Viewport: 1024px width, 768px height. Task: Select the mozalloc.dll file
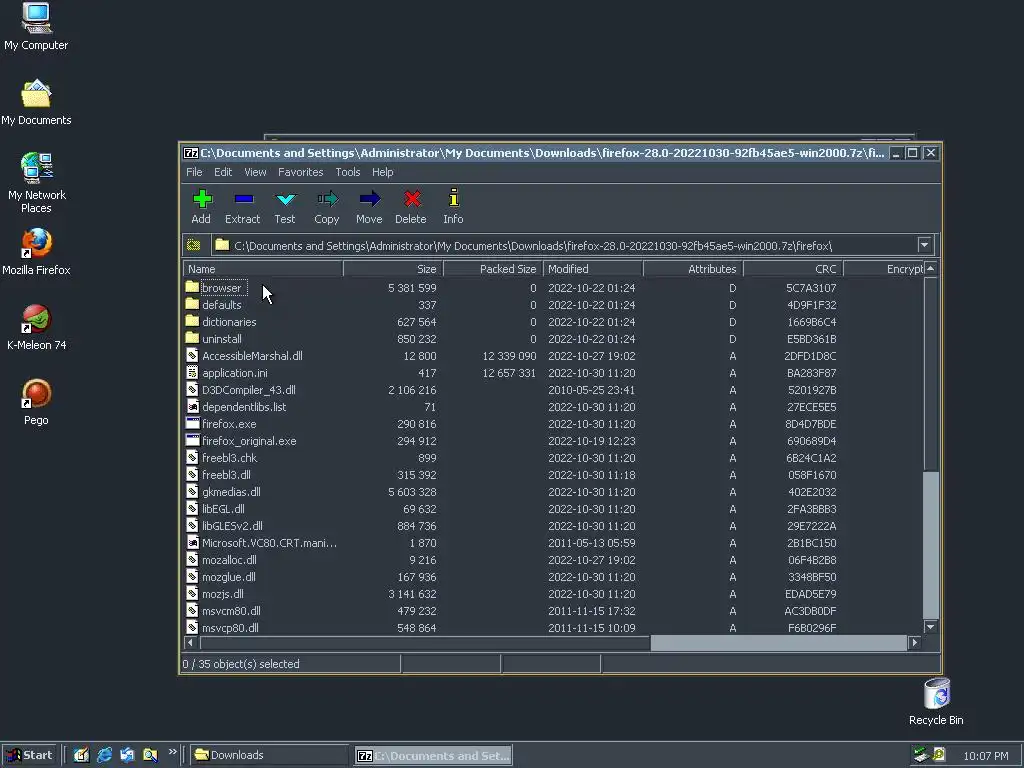click(x=229, y=560)
